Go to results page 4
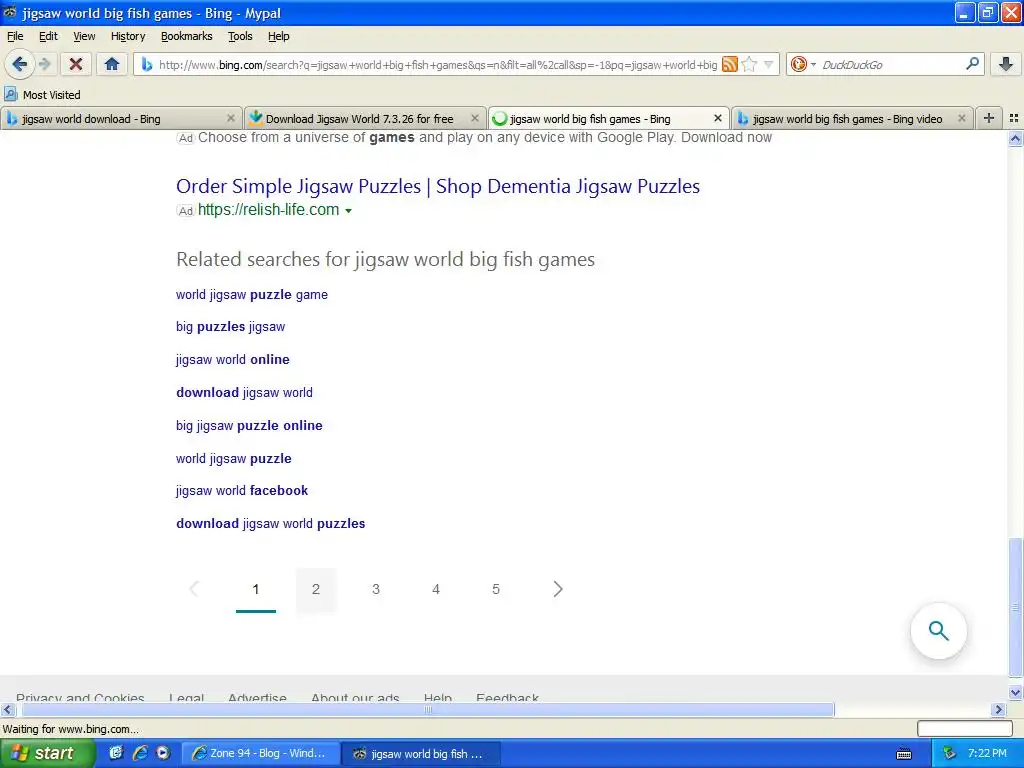 click(436, 590)
